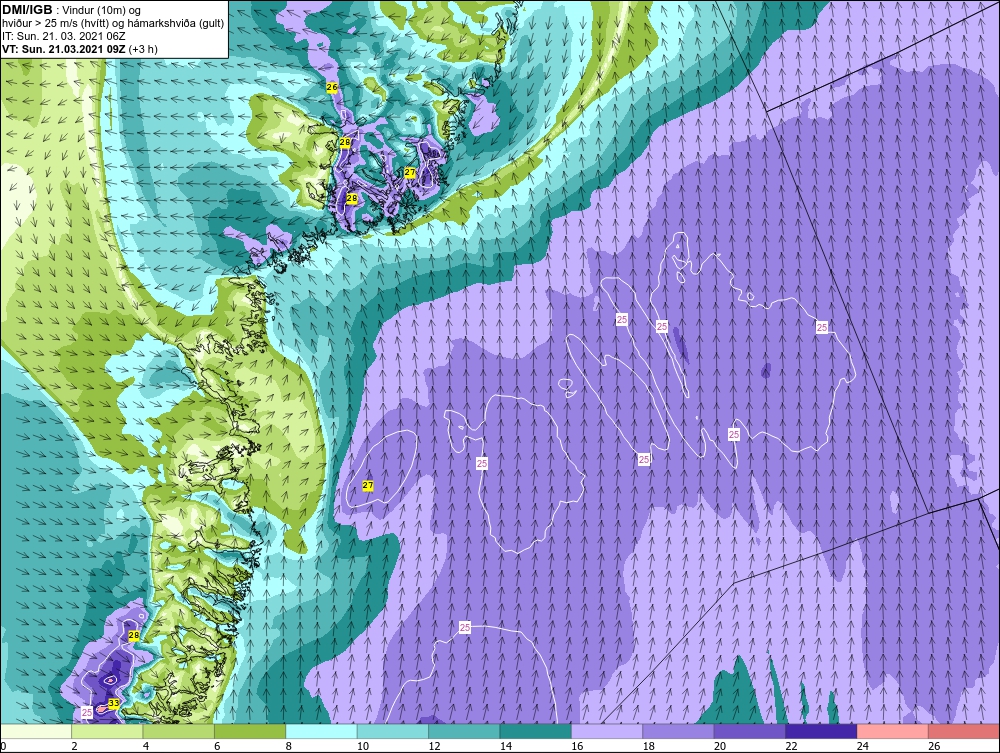Click the 'VT: Sun. 21.03.2021 09Z' valid time

coord(64,49)
